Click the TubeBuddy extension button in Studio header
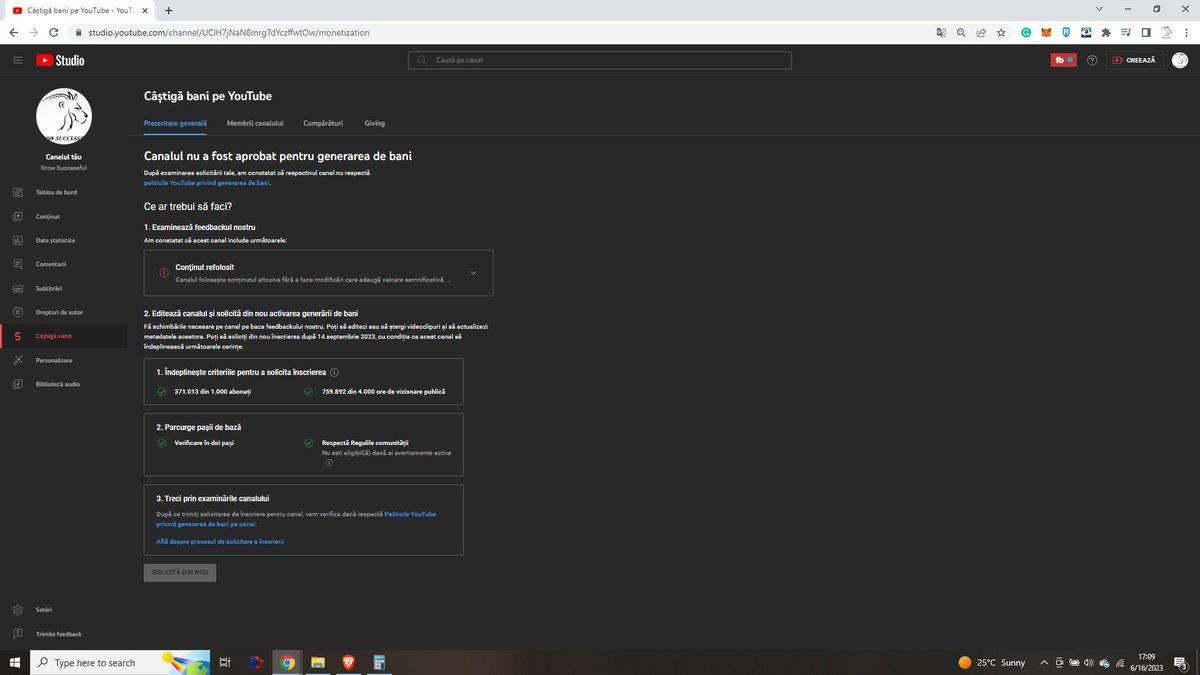 pyautogui.click(x=1062, y=60)
